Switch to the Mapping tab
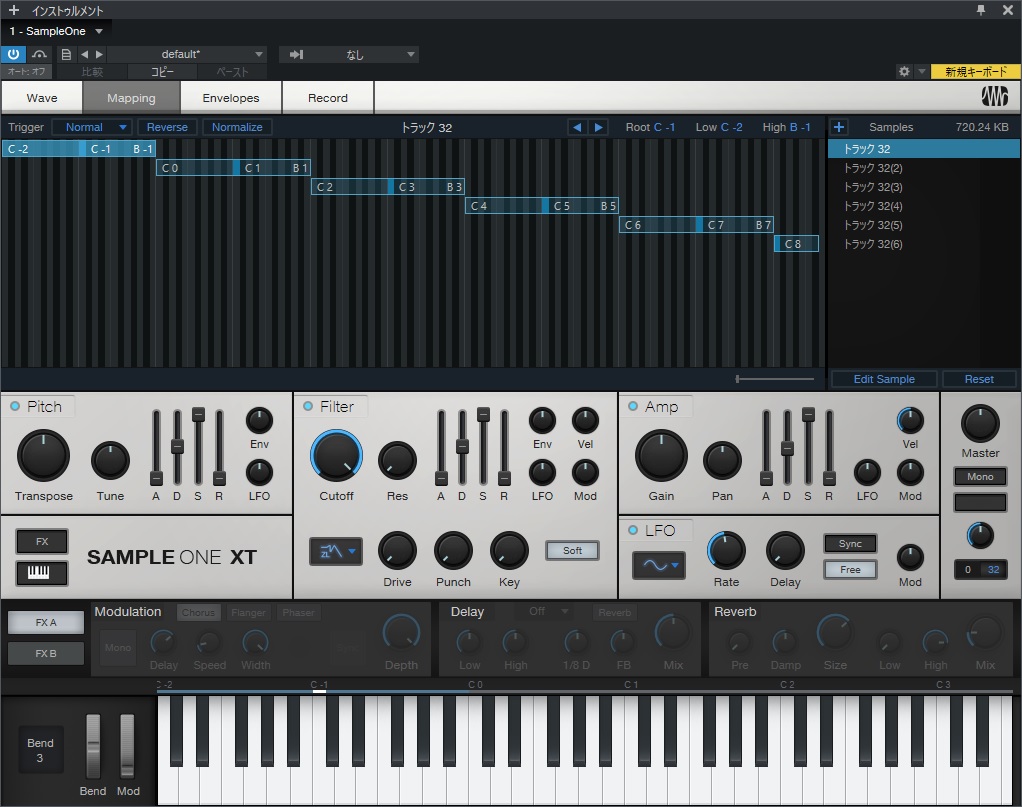The width and height of the screenshot is (1022, 807). coord(131,98)
